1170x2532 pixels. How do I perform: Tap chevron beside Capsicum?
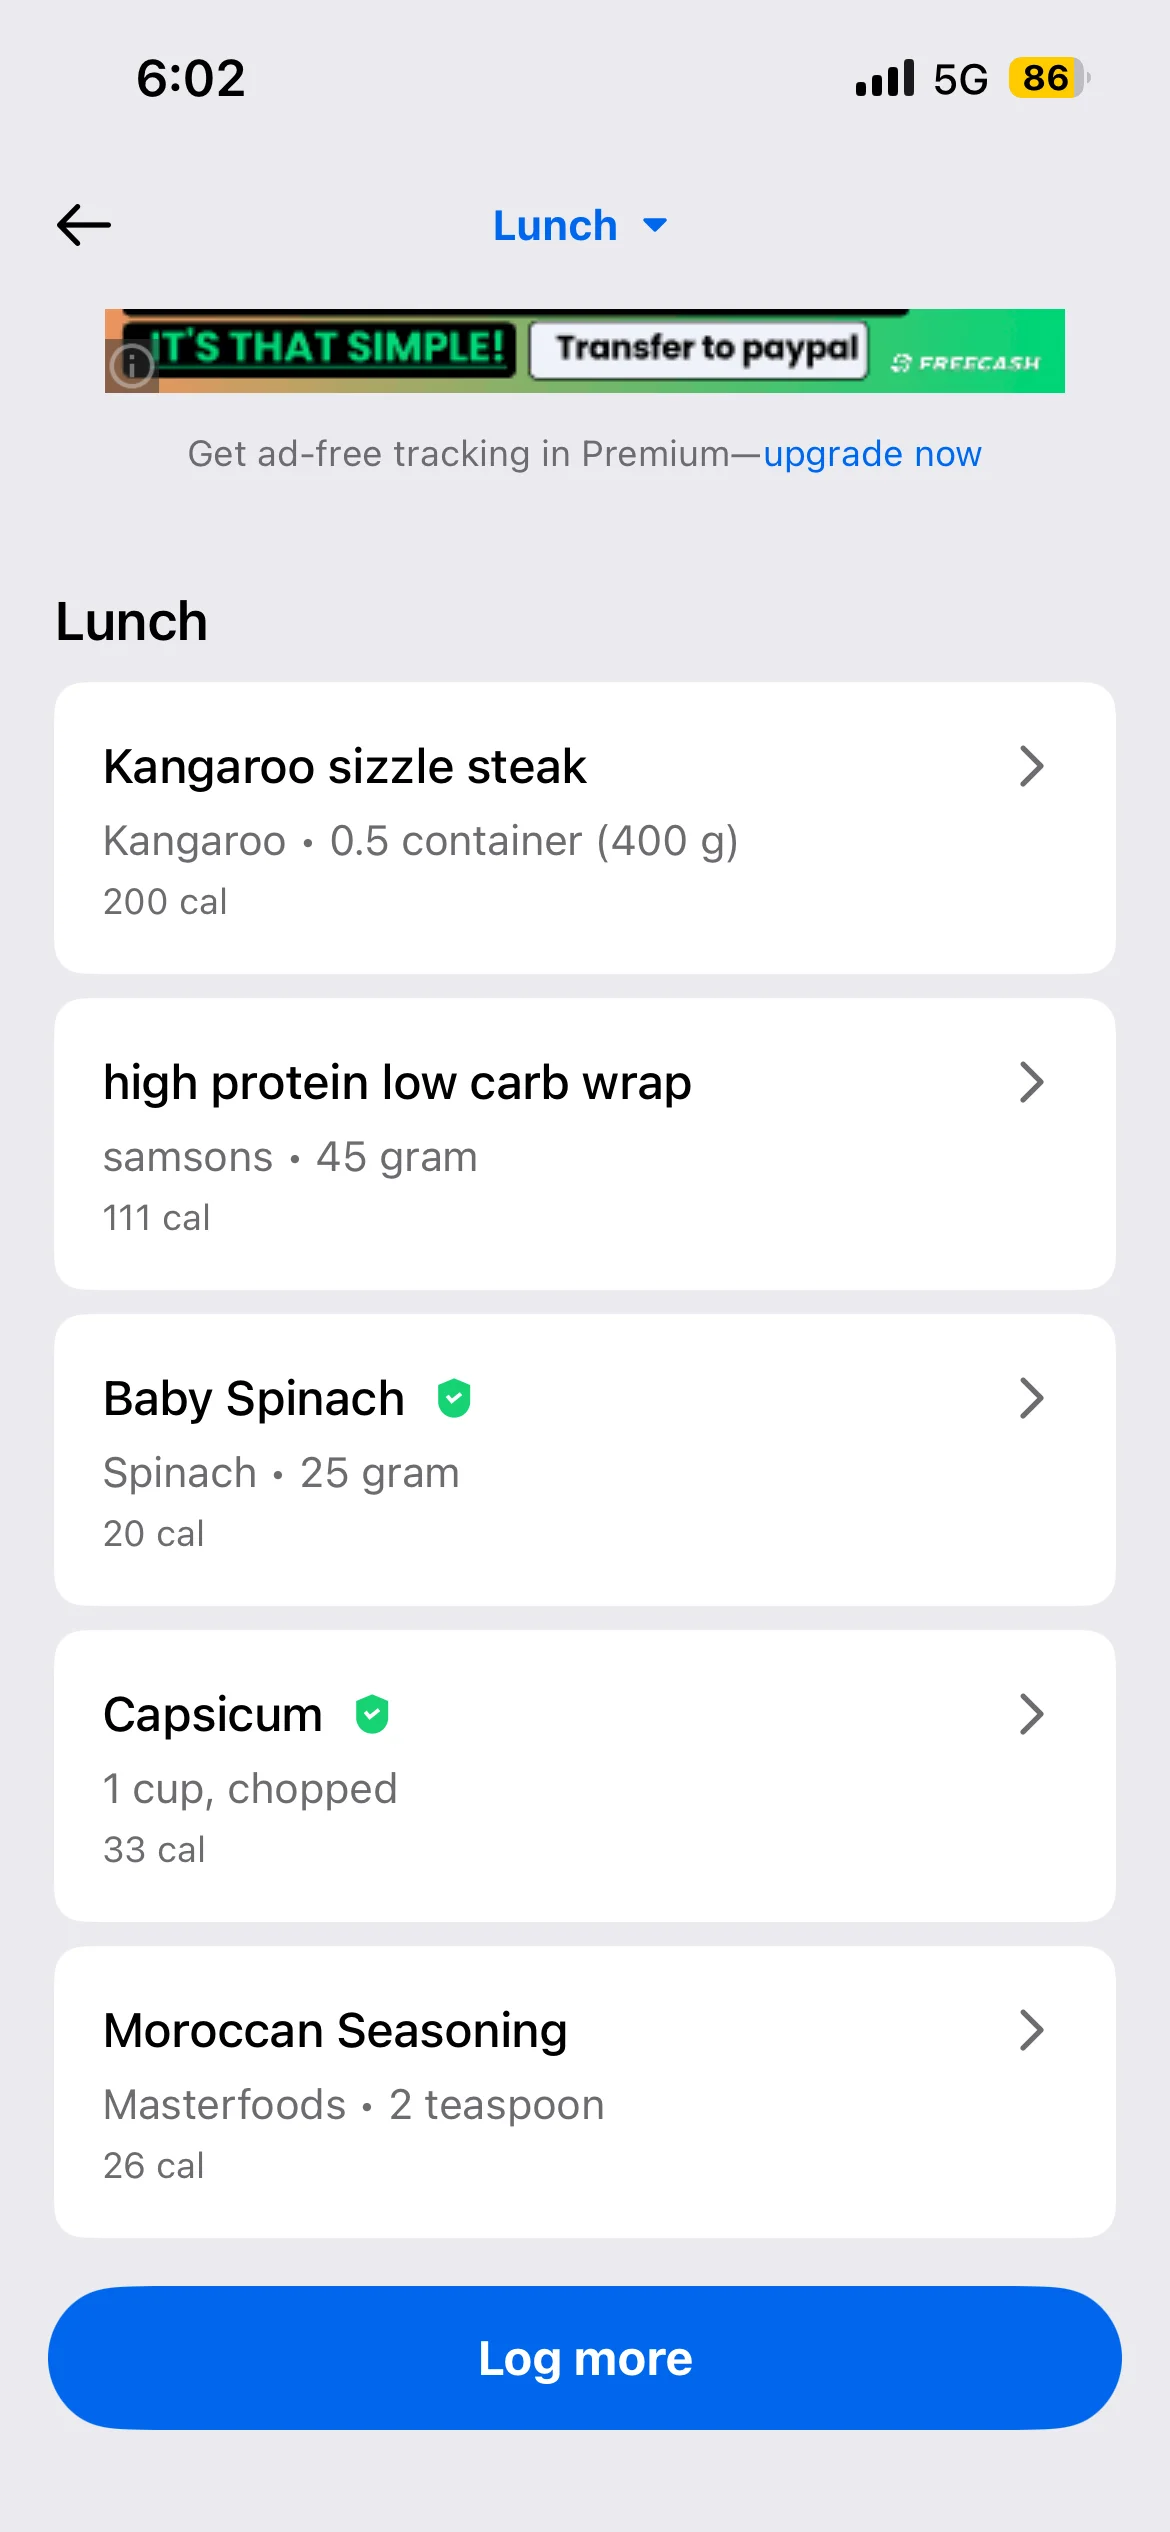pos(1031,1715)
